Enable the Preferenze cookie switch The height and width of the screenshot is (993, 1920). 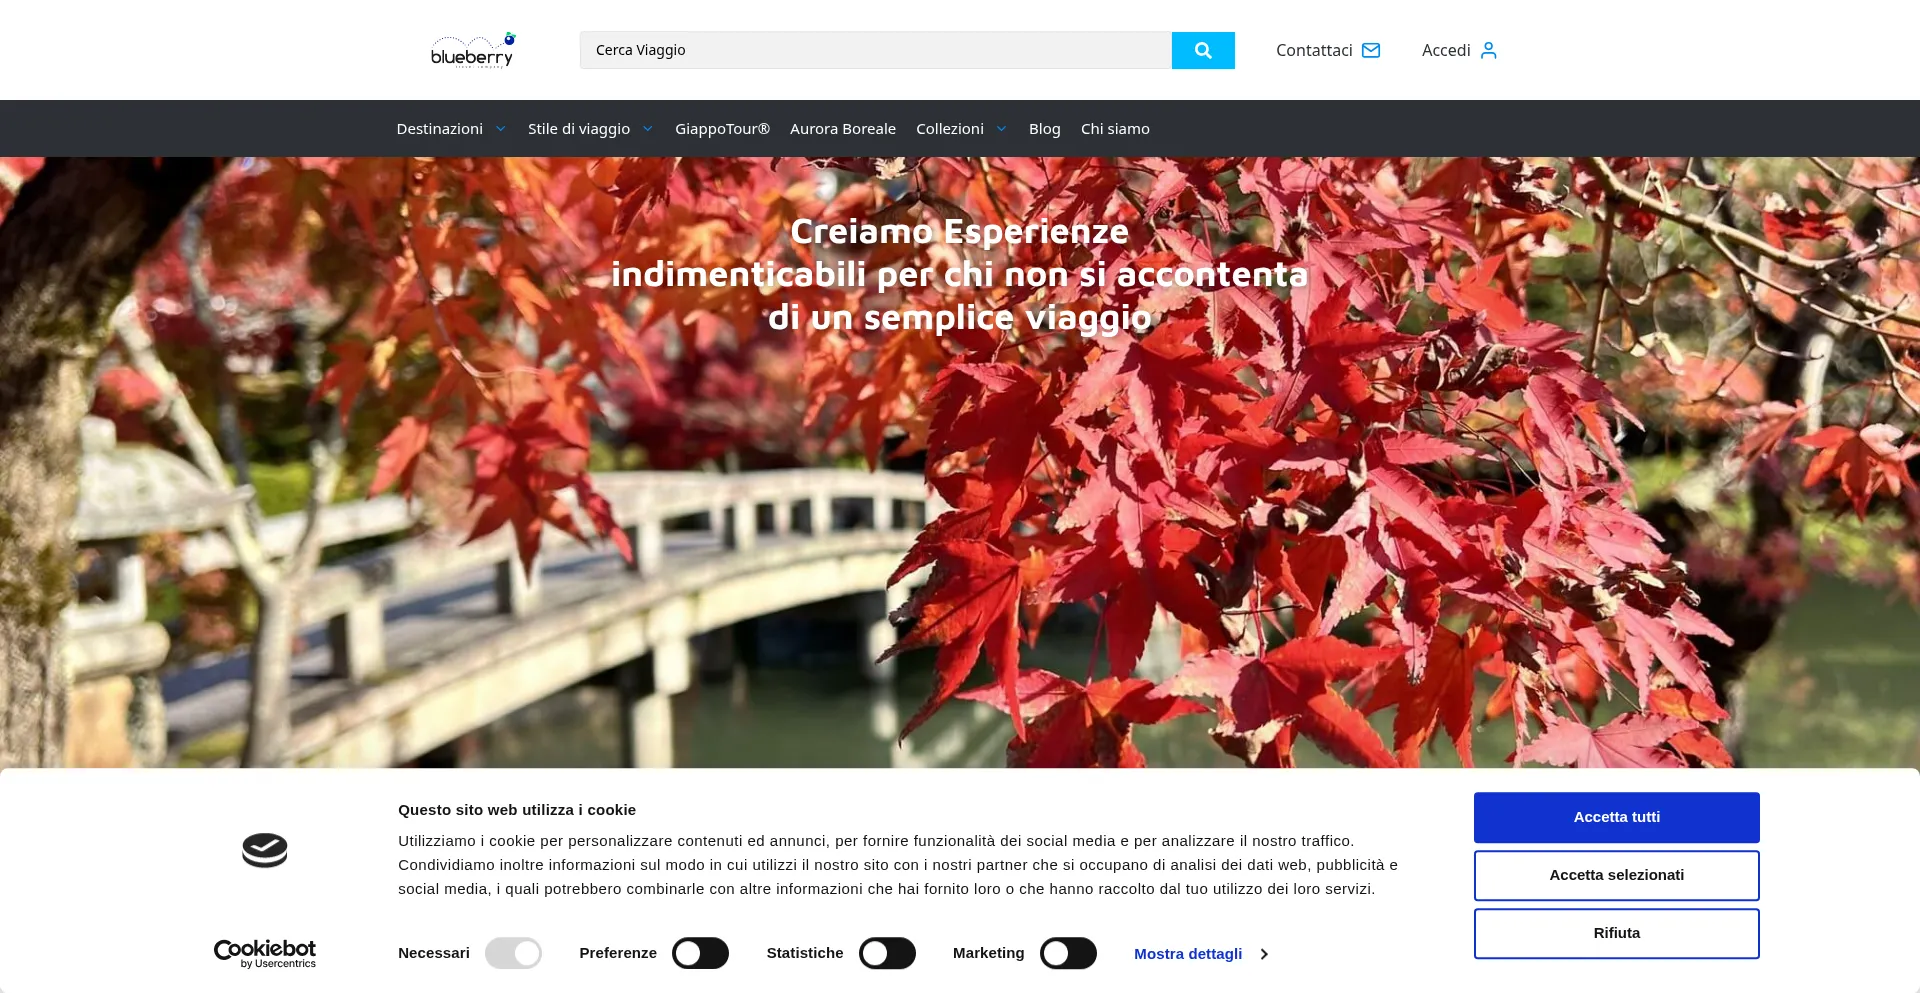click(700, 953)
